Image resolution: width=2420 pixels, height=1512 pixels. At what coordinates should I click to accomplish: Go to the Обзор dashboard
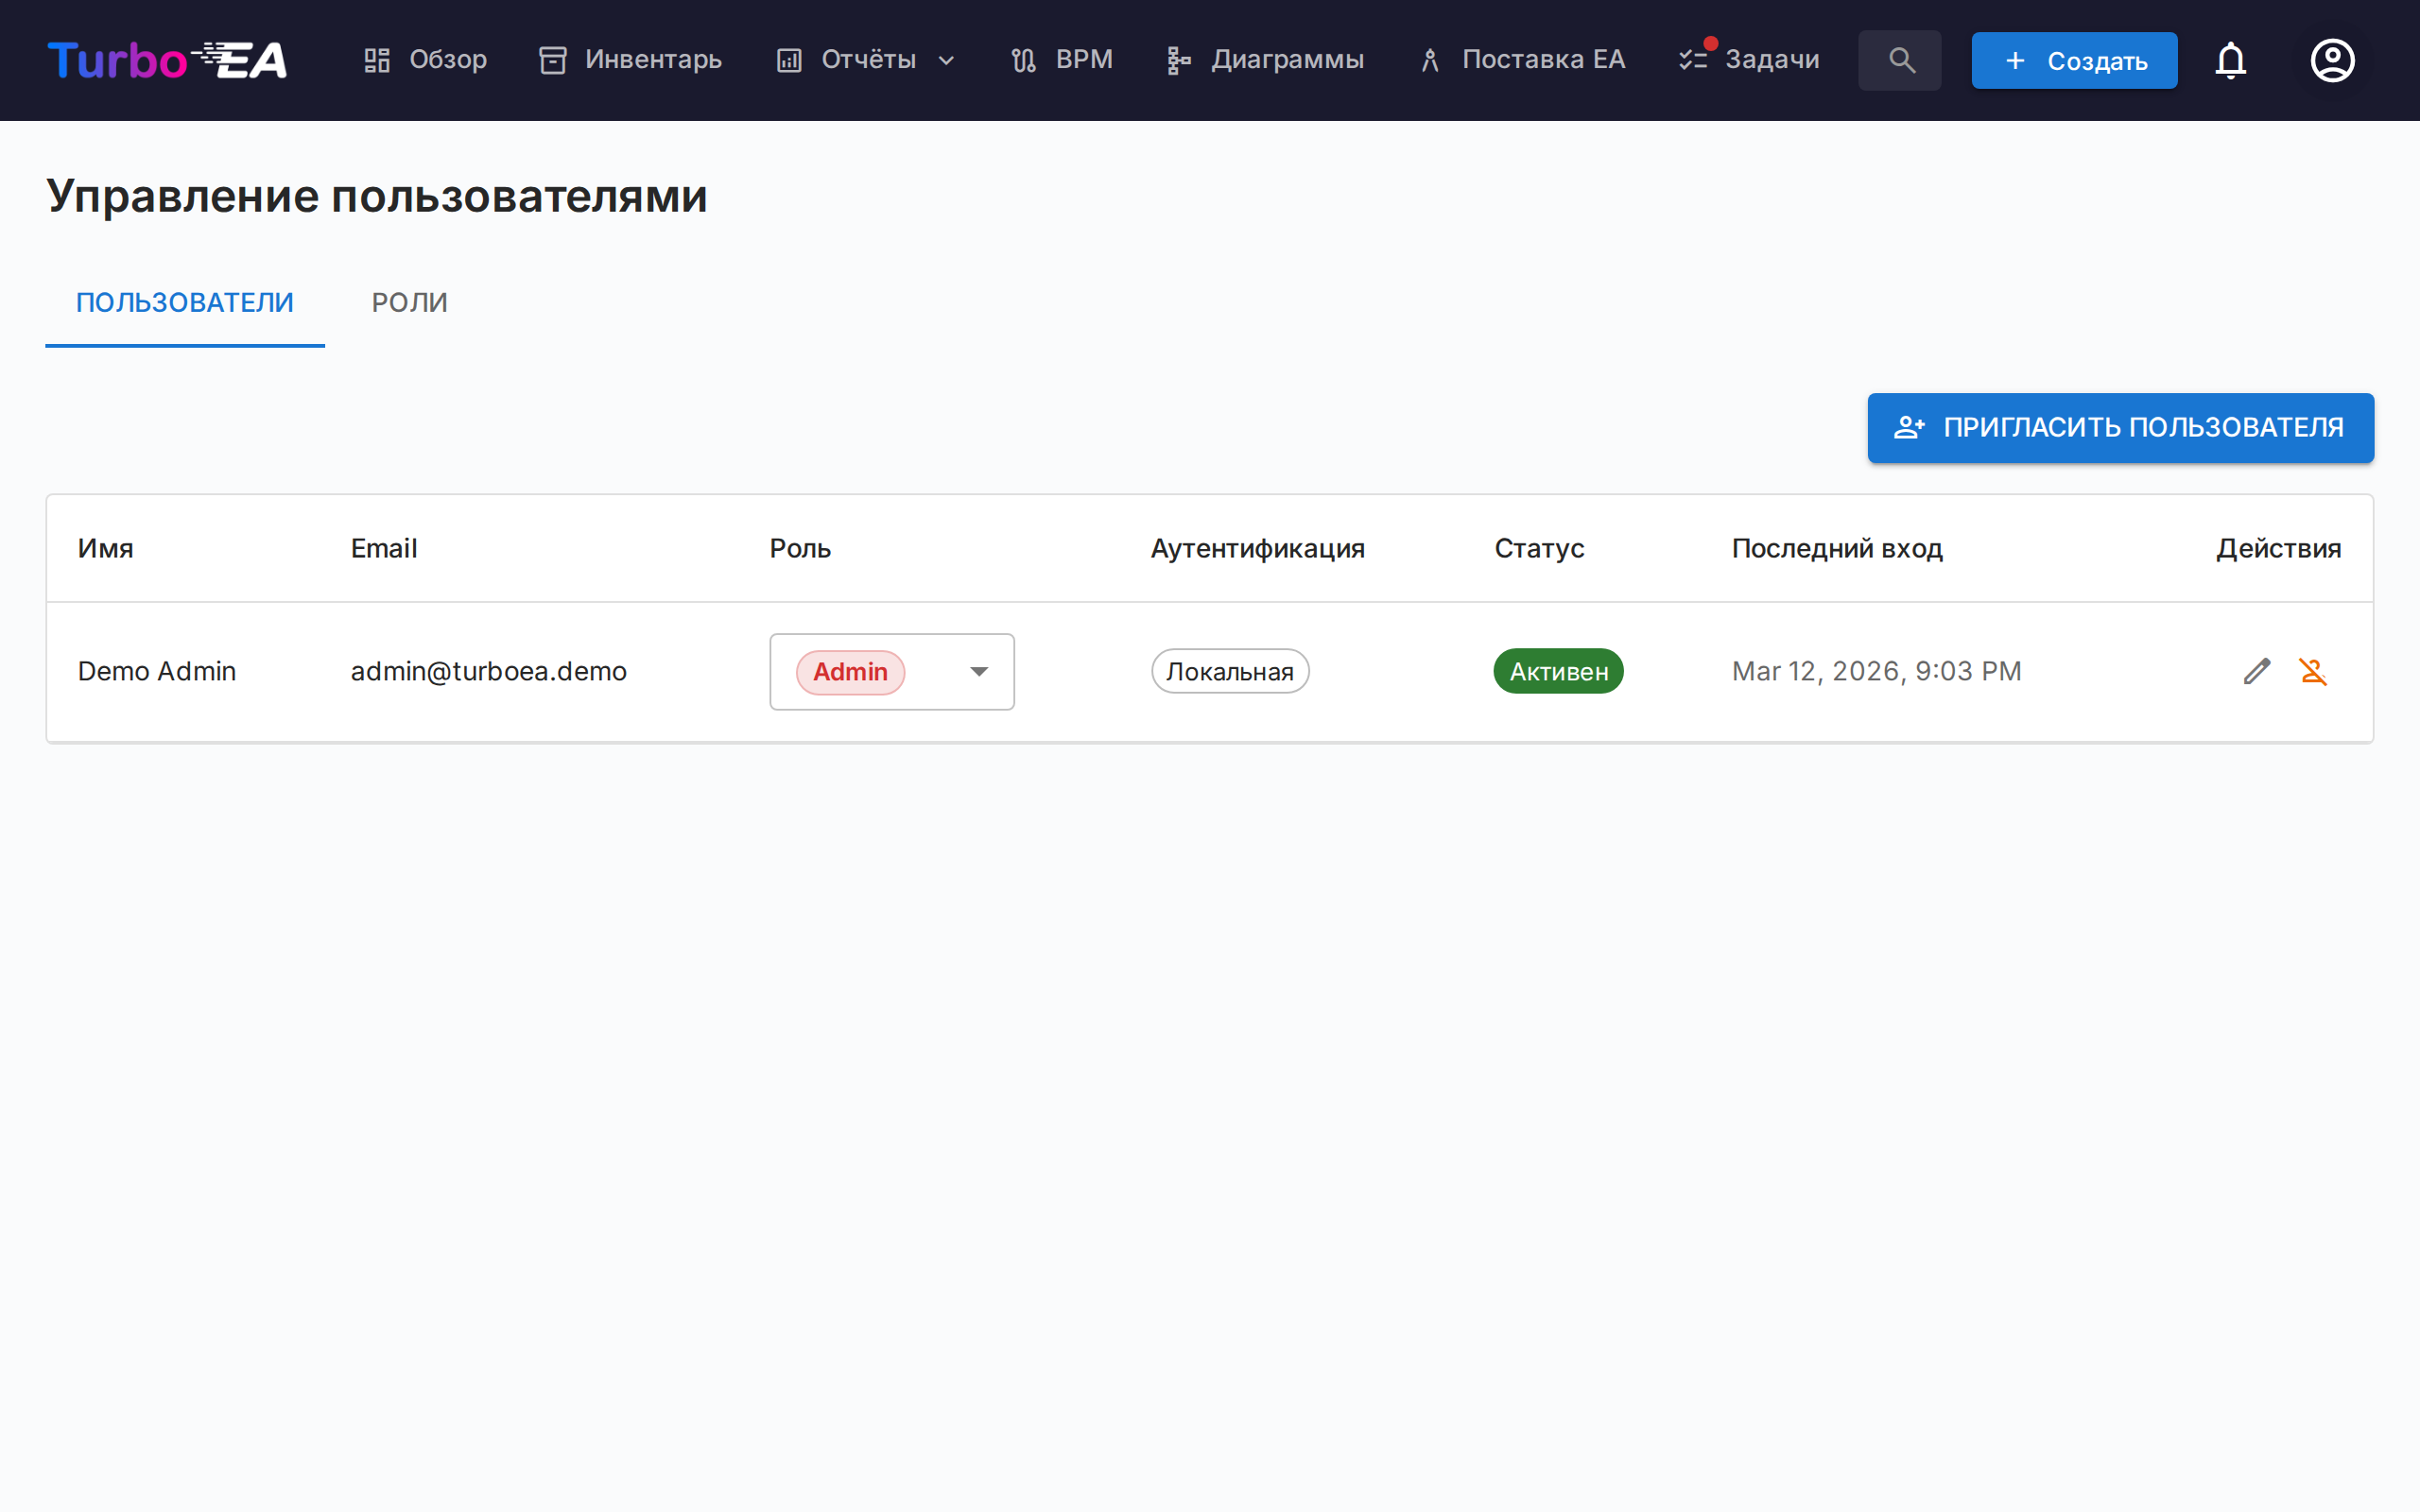click(x=425, y=60)
